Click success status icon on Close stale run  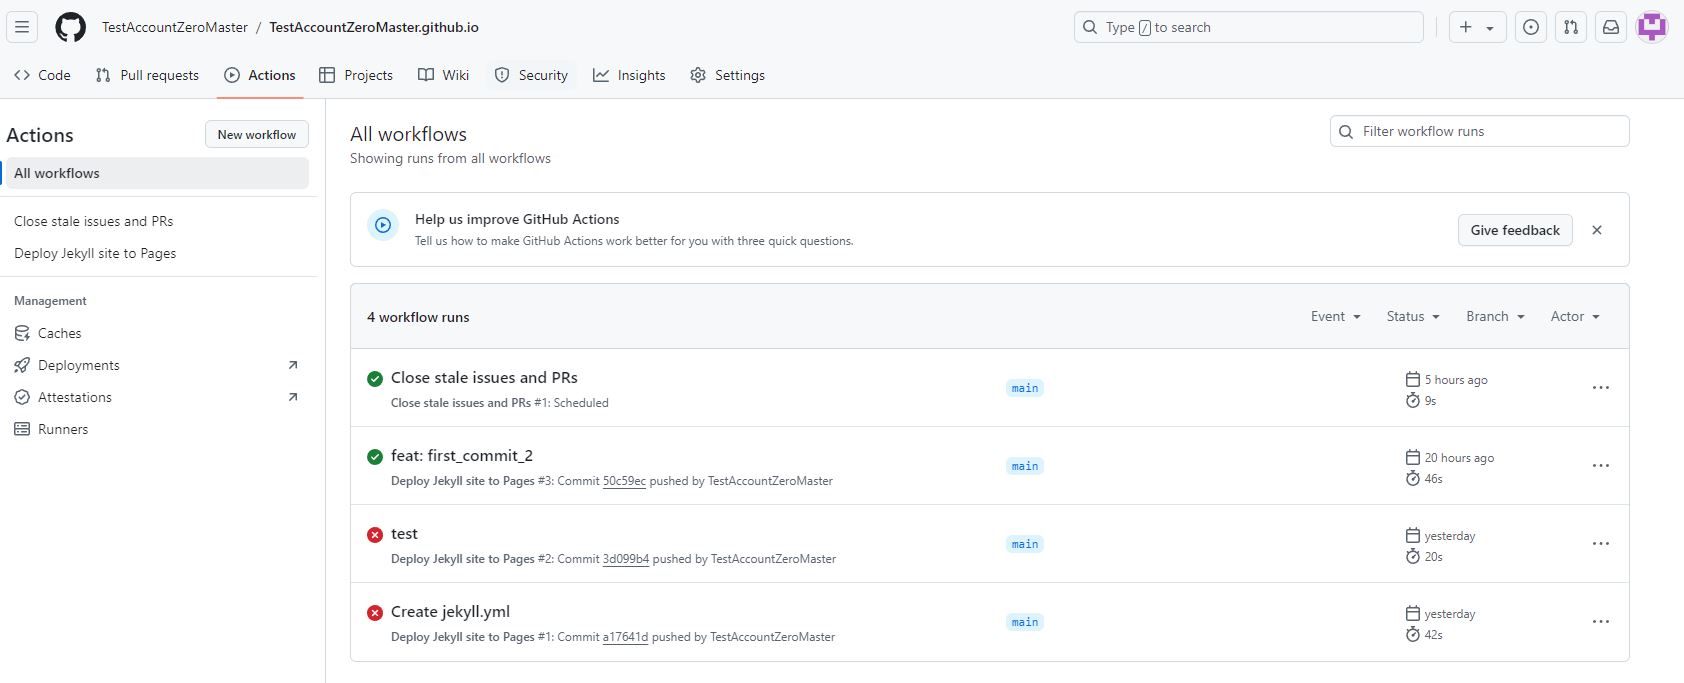pos(375,378)
